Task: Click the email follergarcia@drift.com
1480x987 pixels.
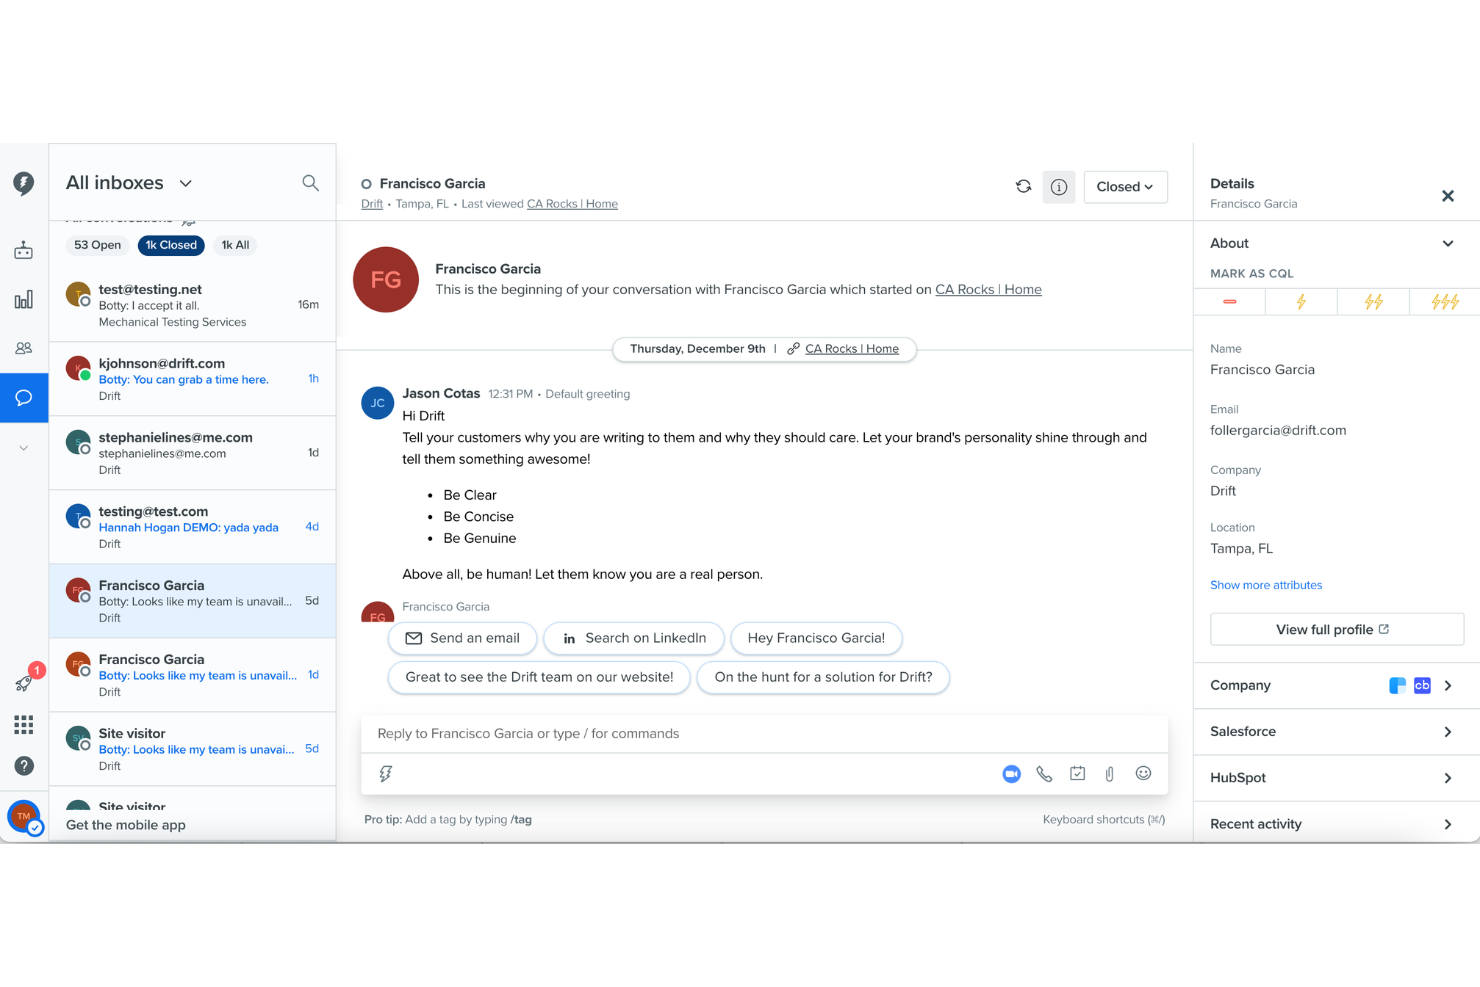Action: (1278, 430)
